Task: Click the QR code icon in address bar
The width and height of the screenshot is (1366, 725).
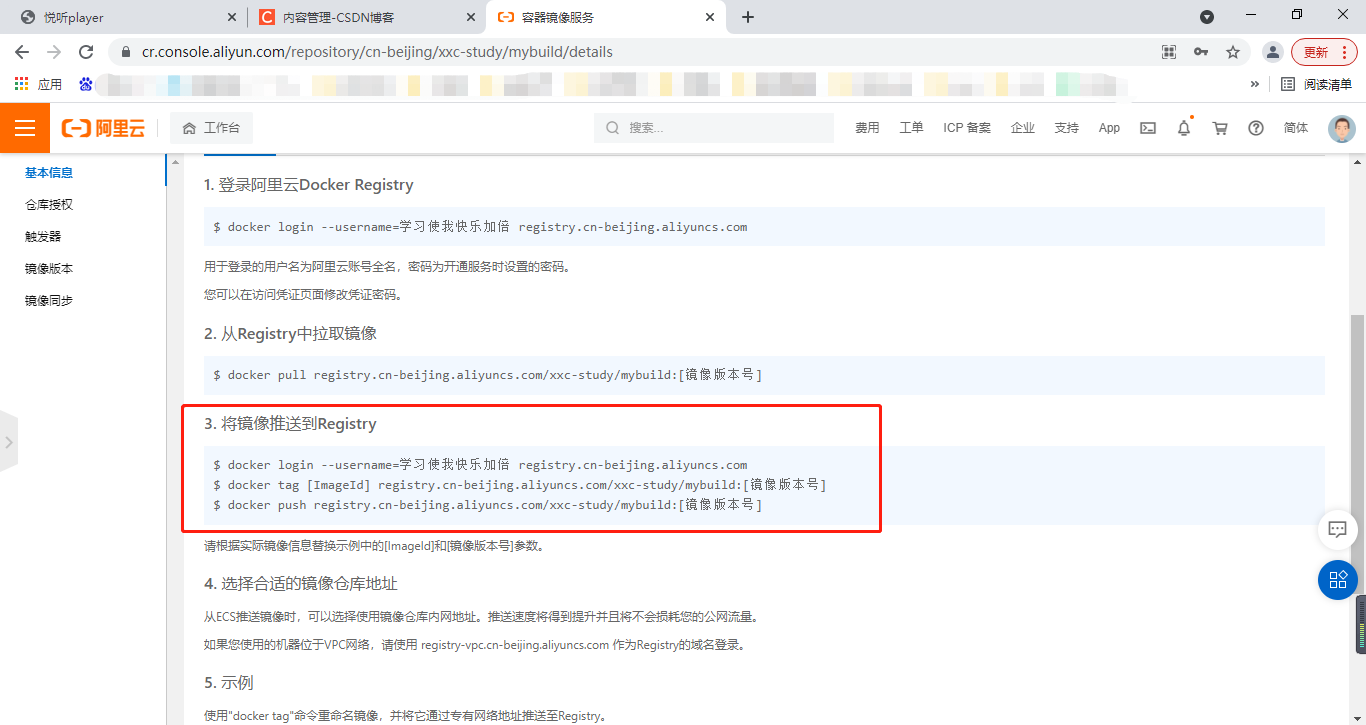Action: click(x=1169, y=52)
